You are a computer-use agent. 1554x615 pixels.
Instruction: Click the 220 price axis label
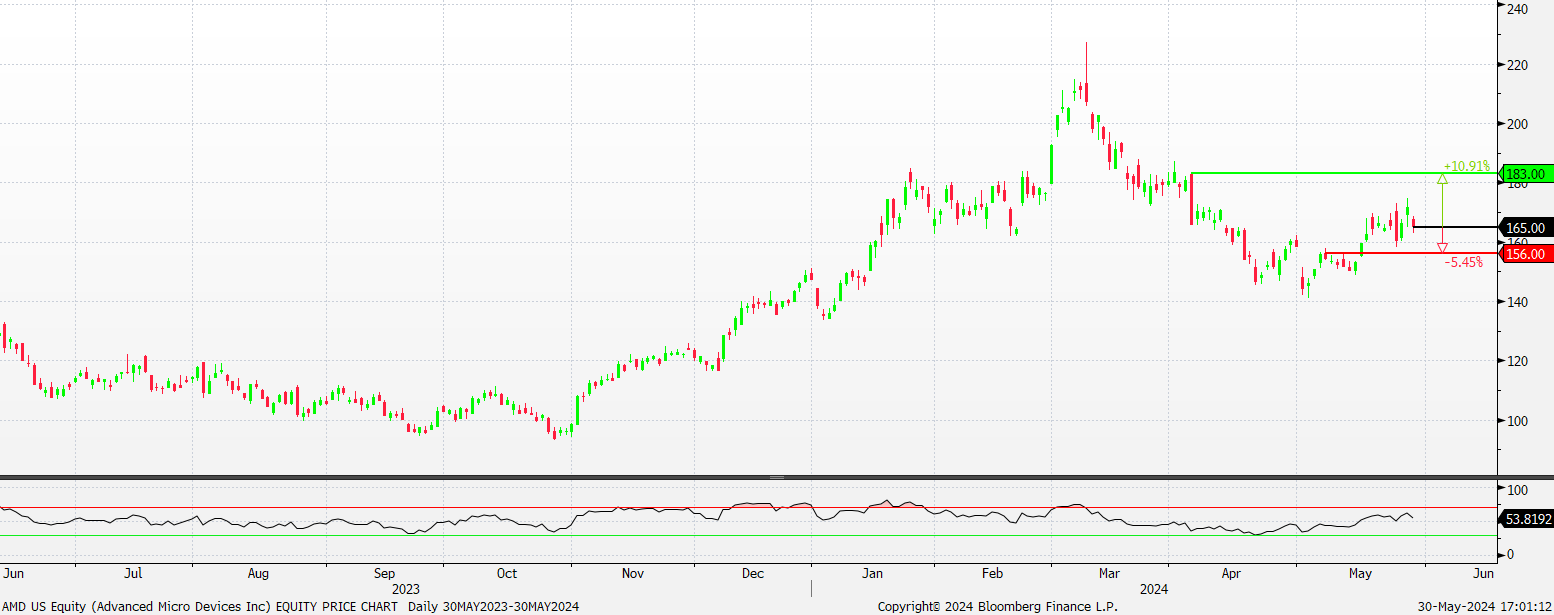pos(1517,65)
